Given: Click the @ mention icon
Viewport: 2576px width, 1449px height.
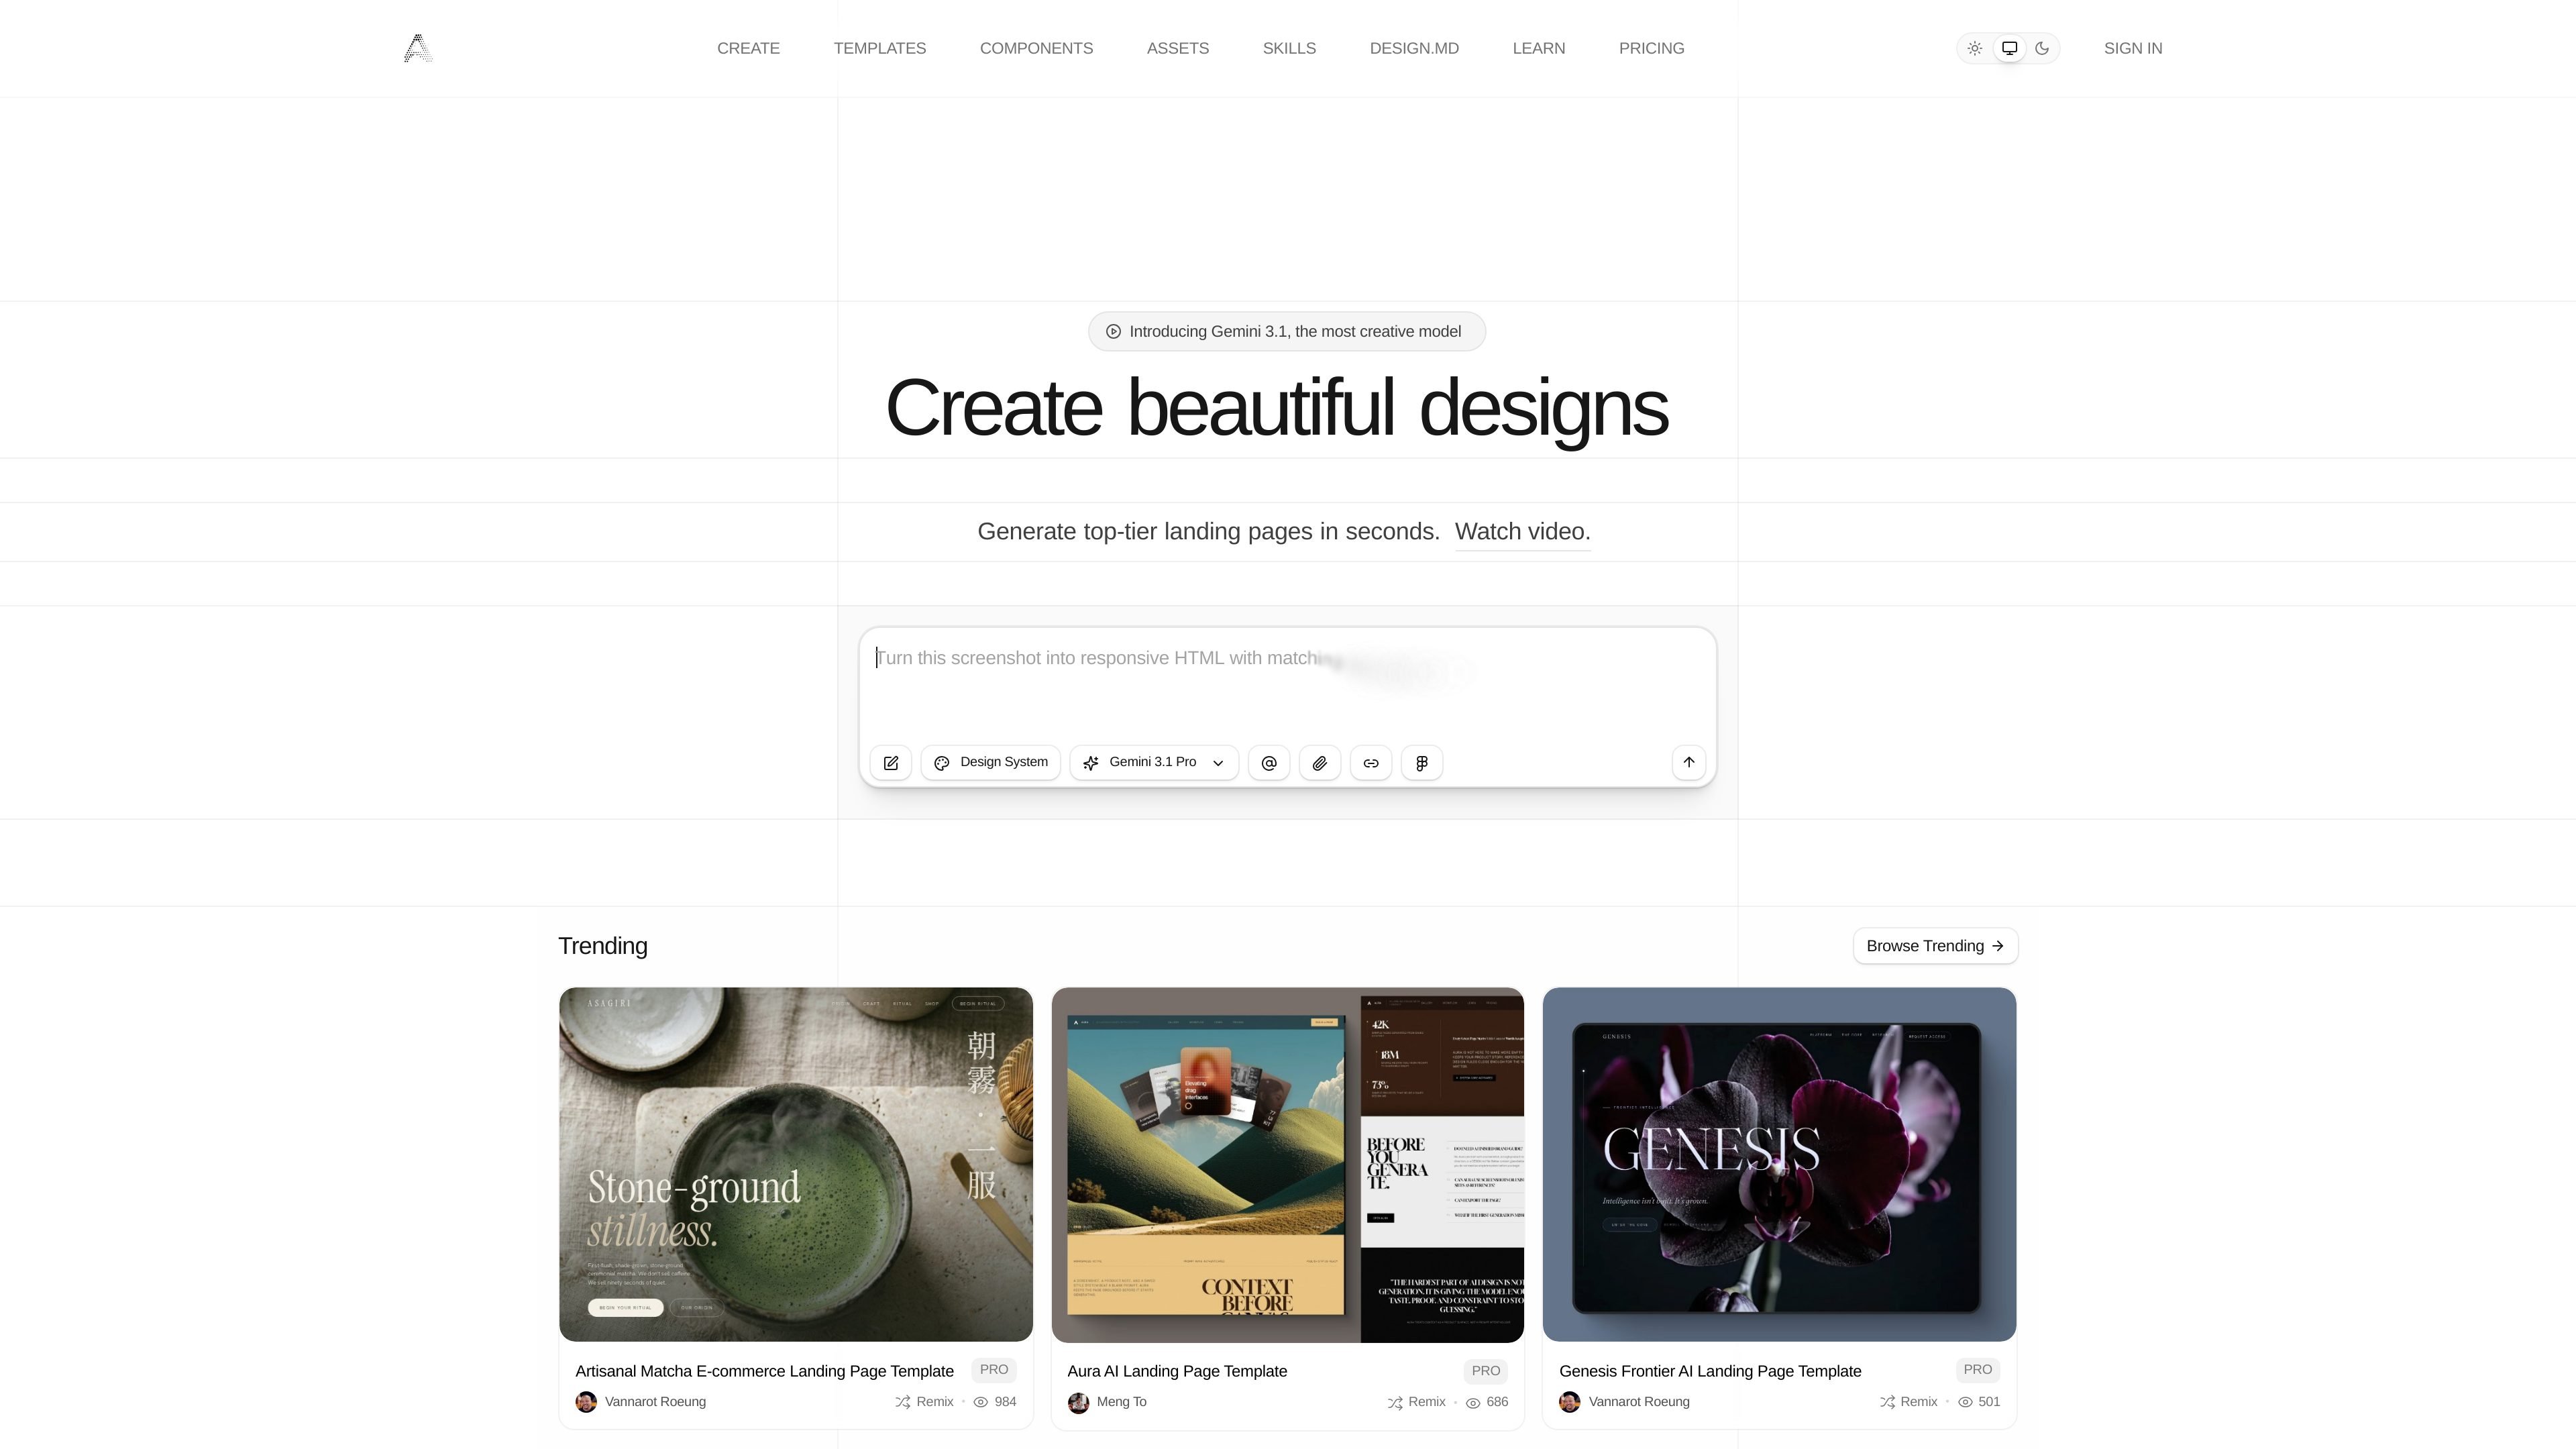Looking at the screenshot, I should pos(1269,763).
